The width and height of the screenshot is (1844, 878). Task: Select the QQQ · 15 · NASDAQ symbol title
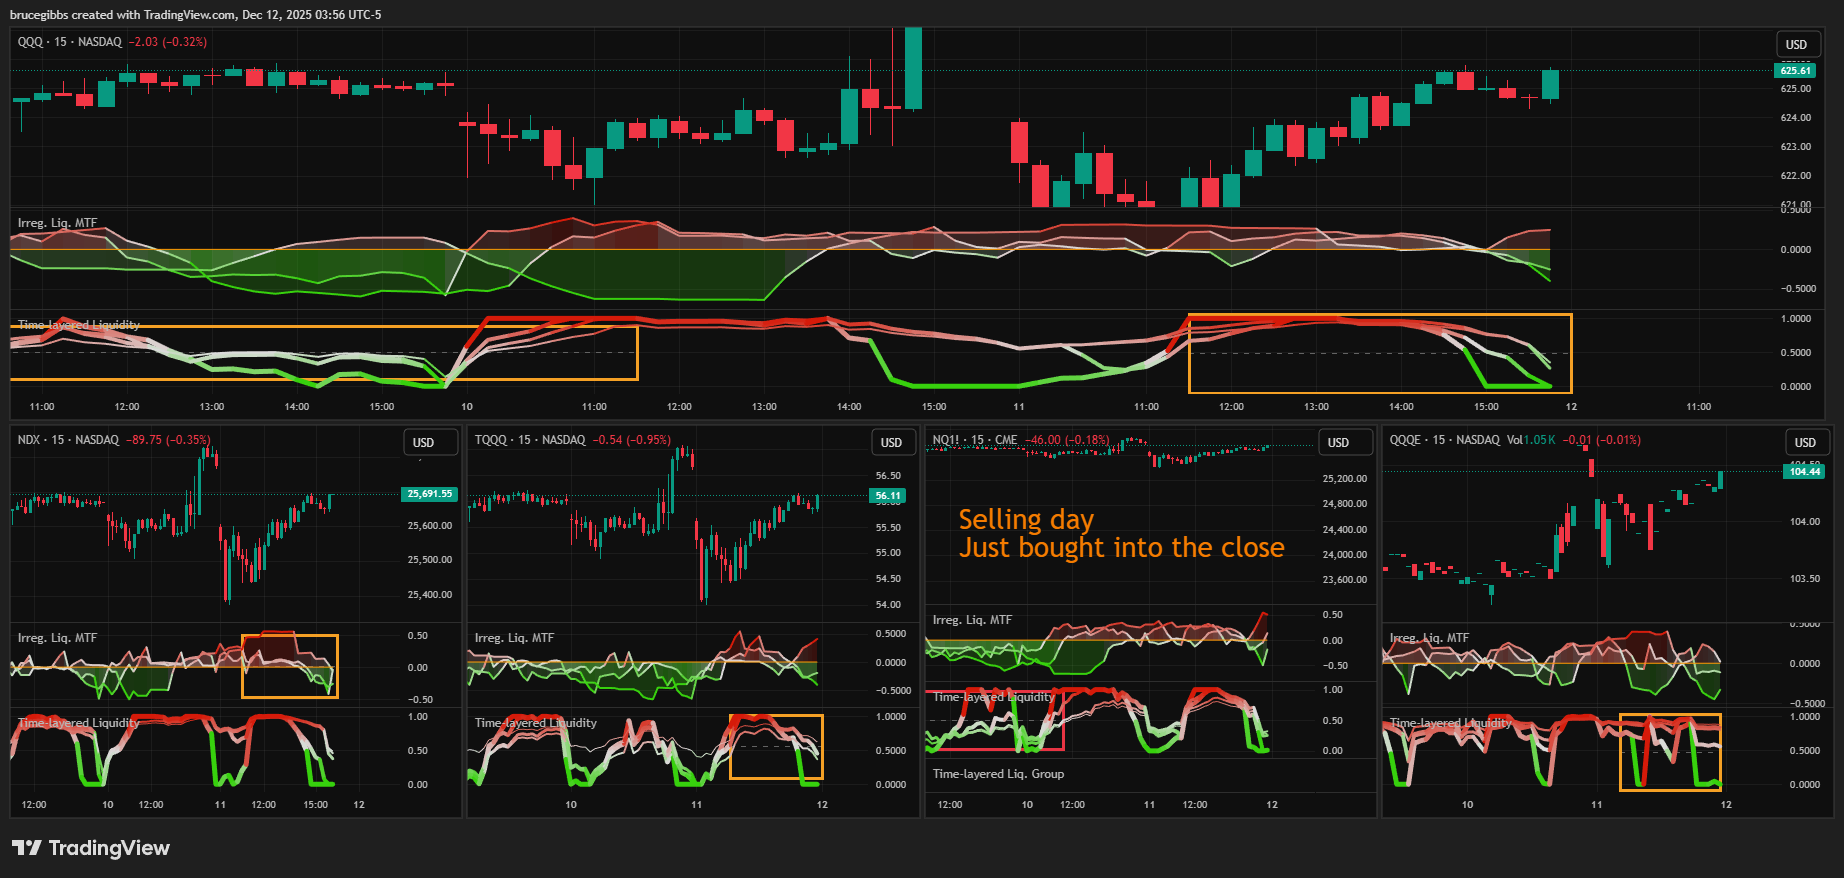click(x=69, y=42)
